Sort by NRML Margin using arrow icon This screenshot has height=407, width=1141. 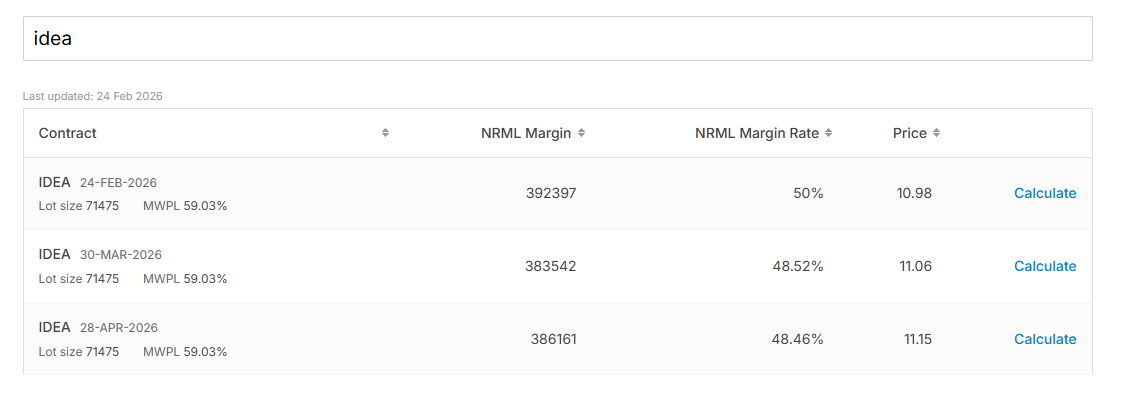click(x=581, y=133)
